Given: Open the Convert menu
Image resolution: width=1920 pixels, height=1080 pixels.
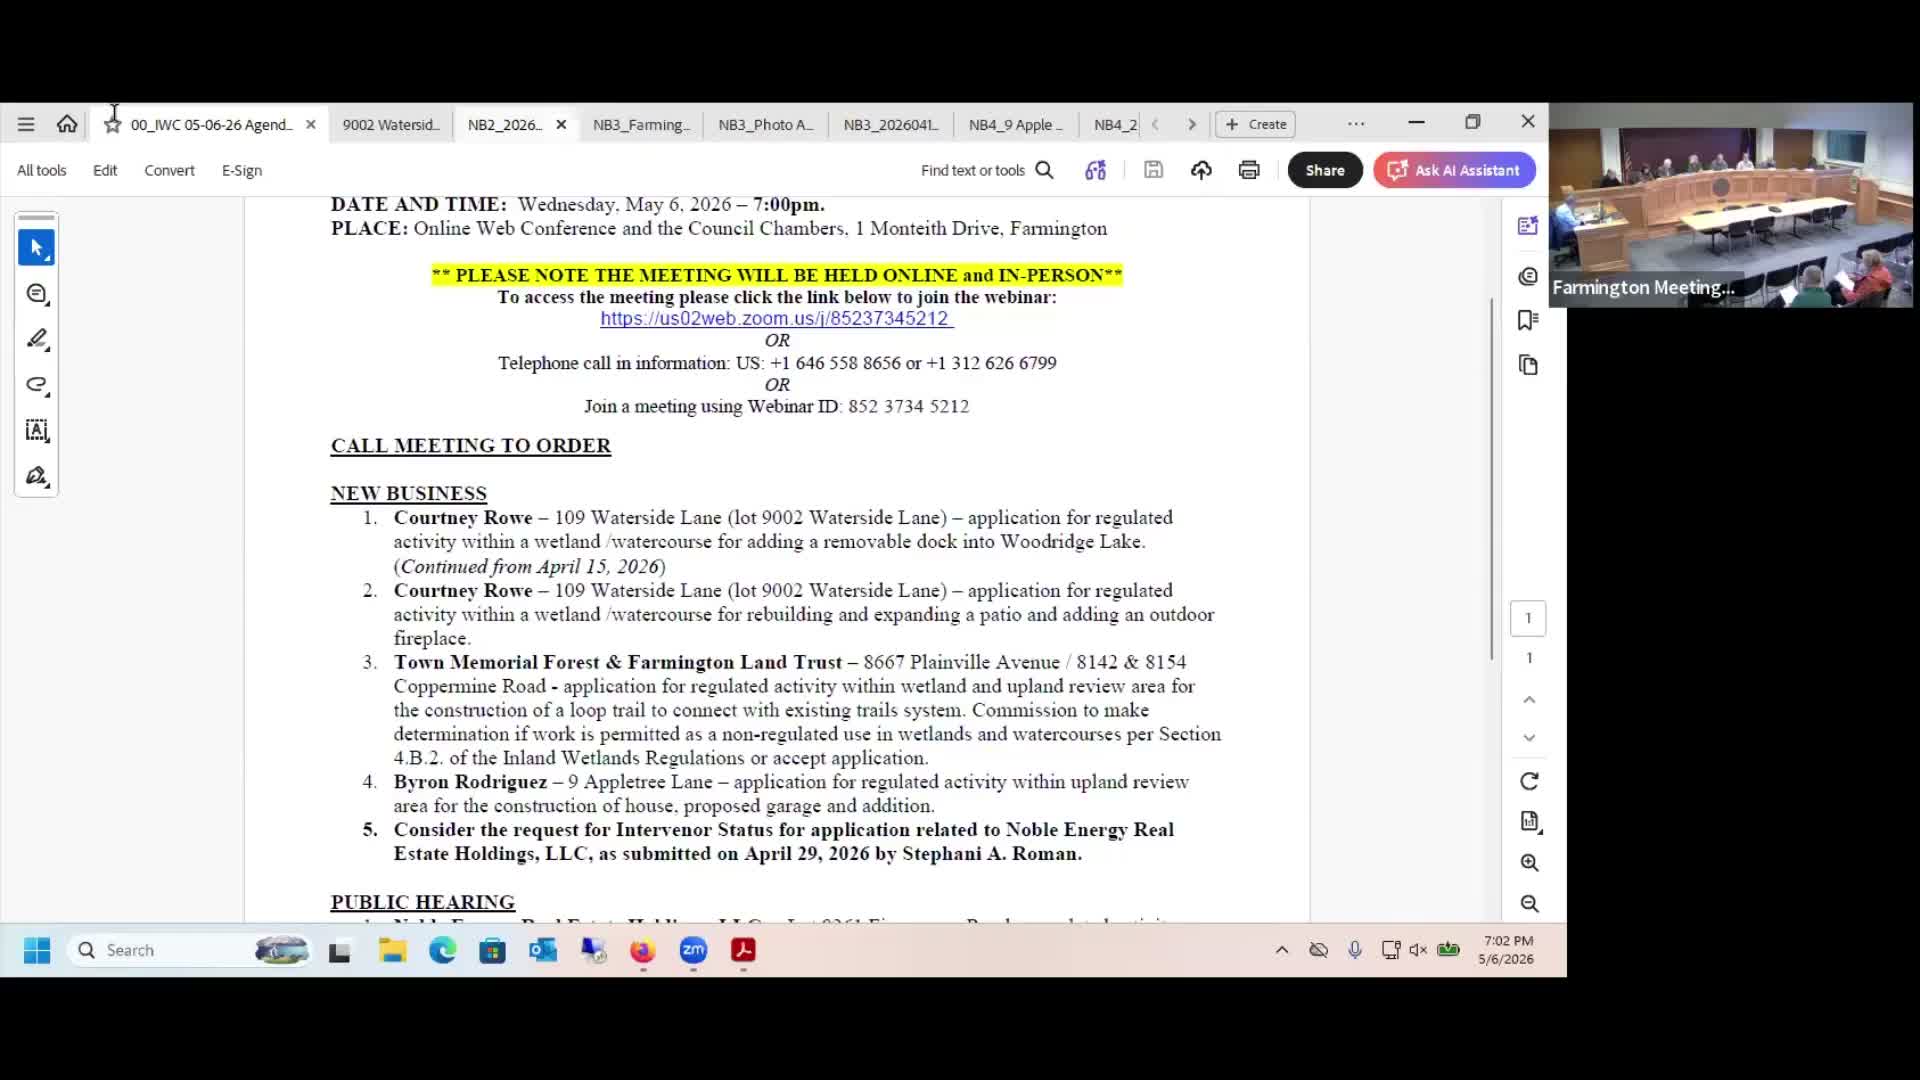Looking at the screenshot, I should click(169, 170).
